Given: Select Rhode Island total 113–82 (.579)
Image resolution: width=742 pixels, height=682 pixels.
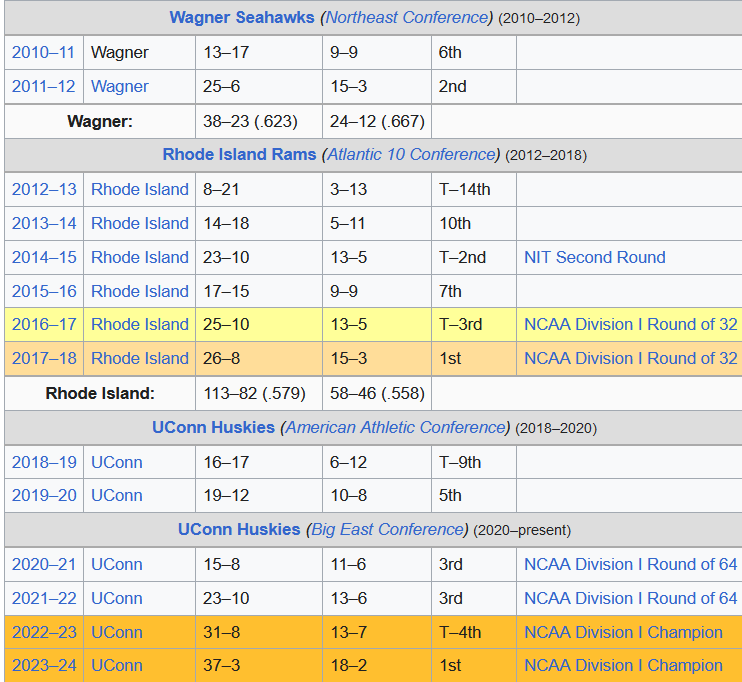Looking at the screenshot, I should 259,393.
